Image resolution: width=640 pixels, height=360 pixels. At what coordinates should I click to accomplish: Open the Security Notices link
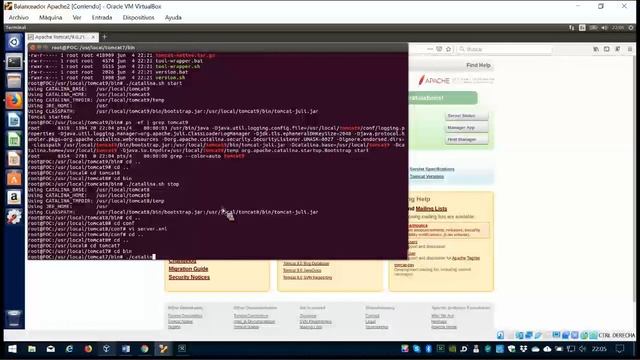(189, 277)
